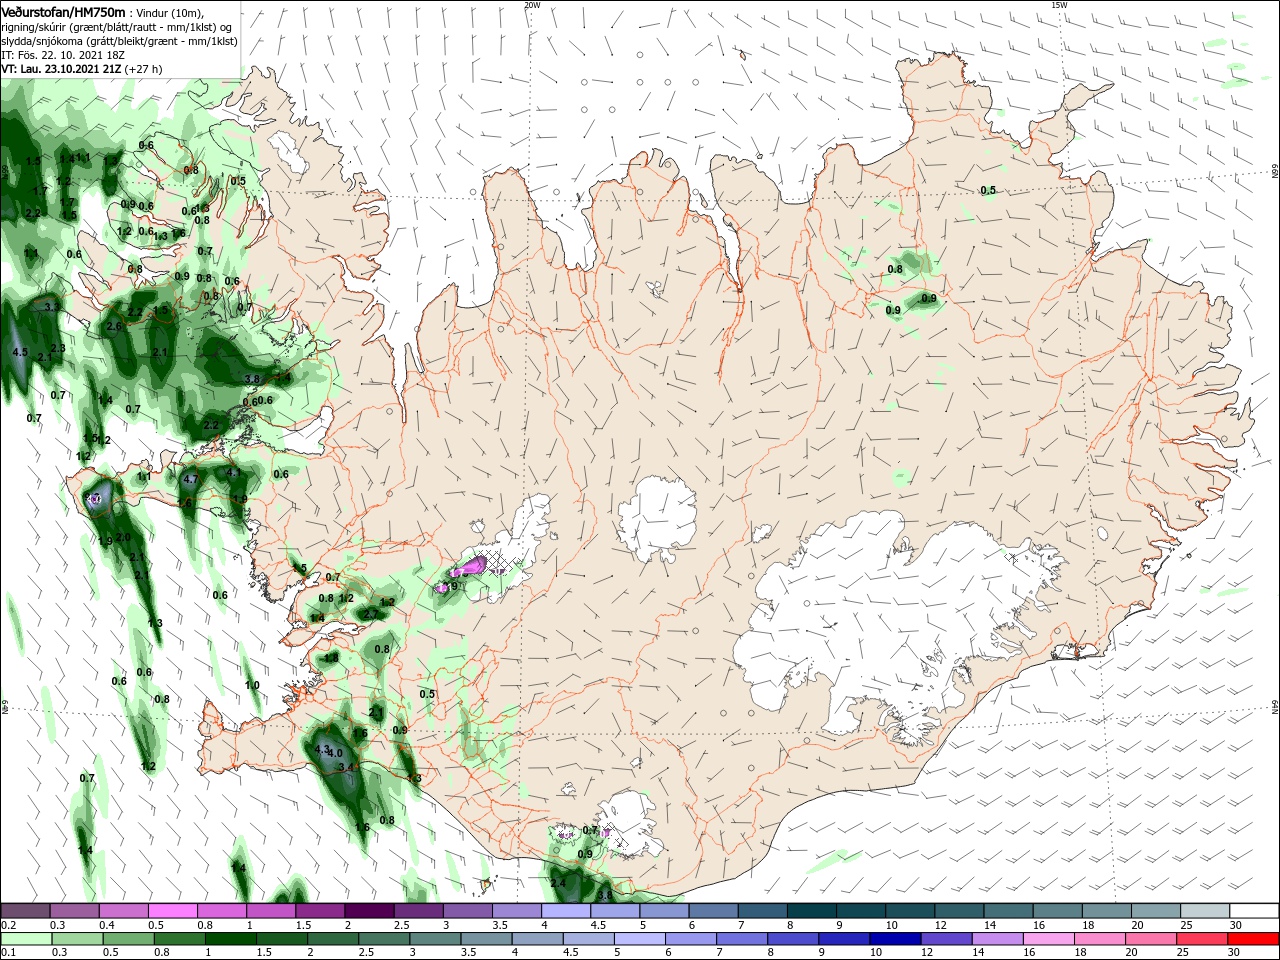This screenshot has height=960, width=1280.
Task: Click the purple rain-scale swatch starting at 12
Action: (947, 940)
